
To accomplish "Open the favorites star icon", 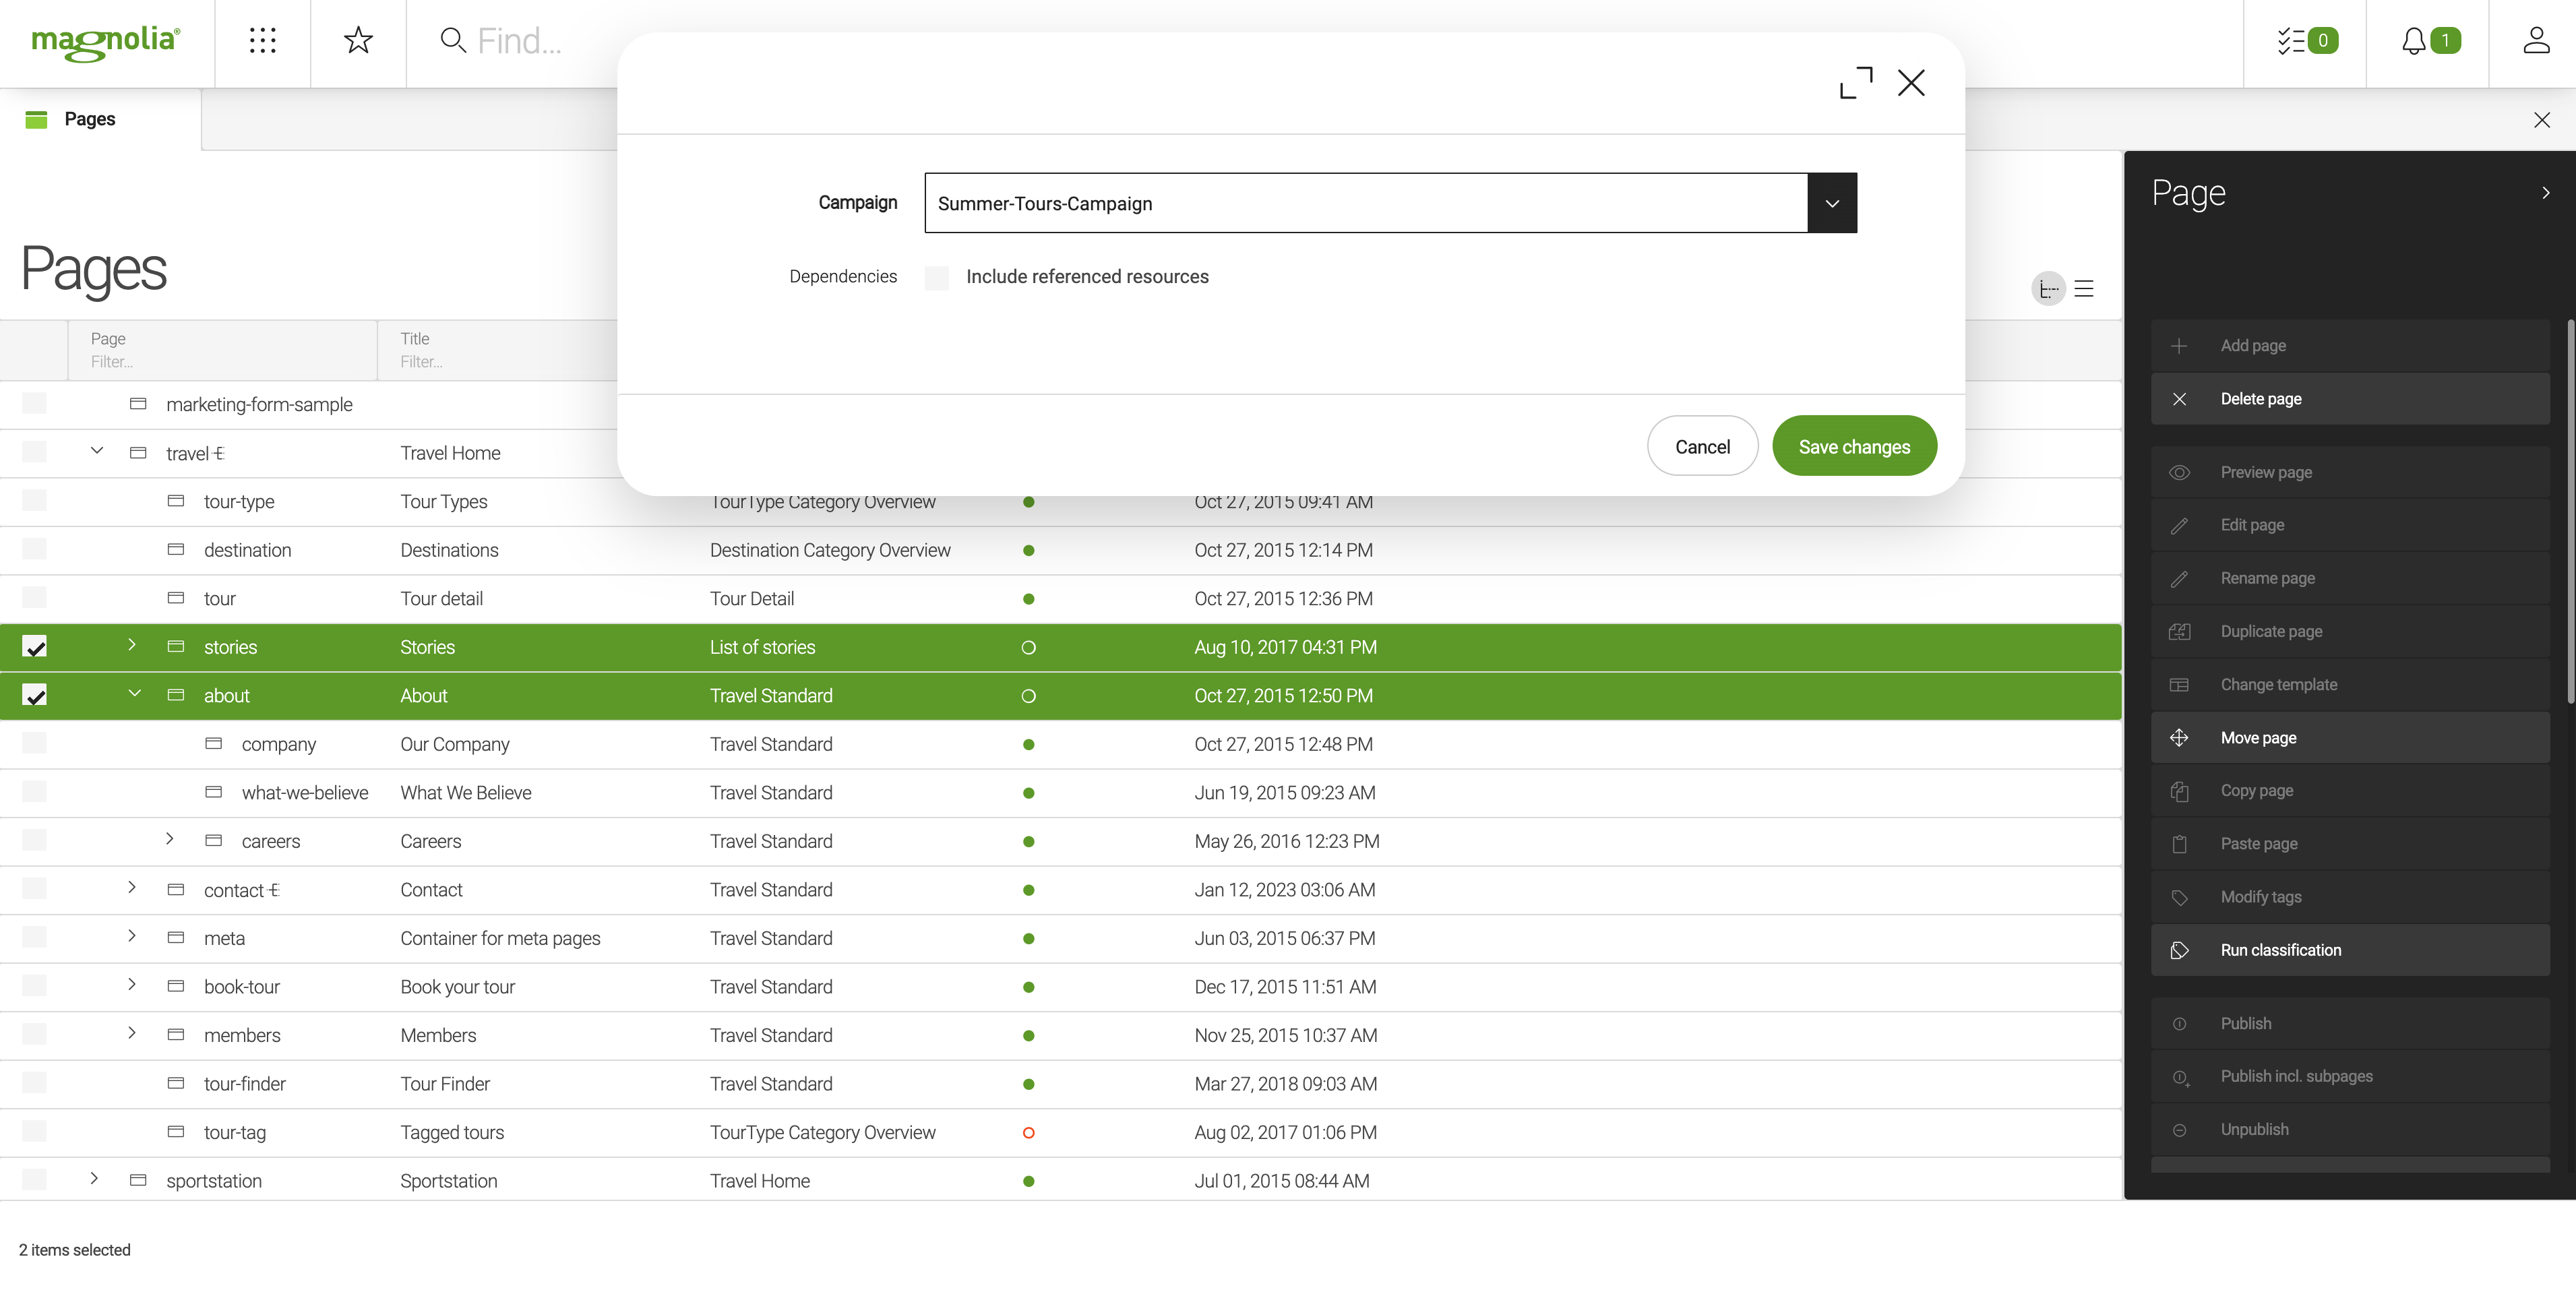I will 358,40.
